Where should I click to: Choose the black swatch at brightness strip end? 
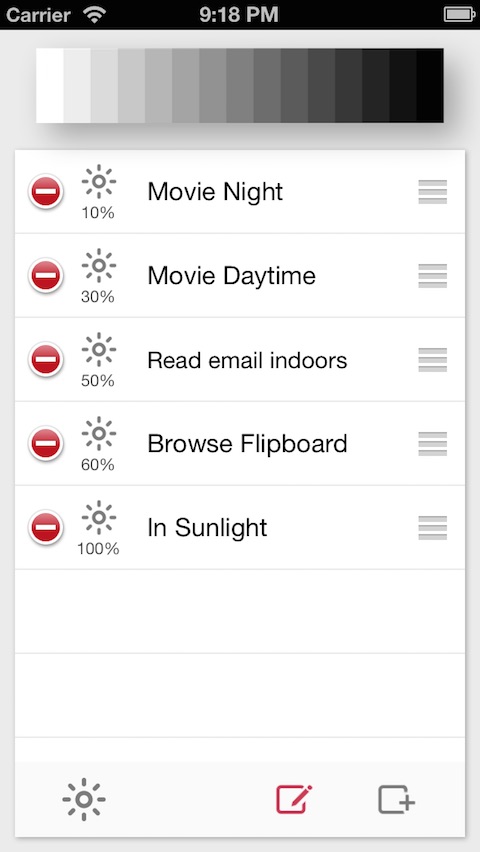(x=430, y=85)
